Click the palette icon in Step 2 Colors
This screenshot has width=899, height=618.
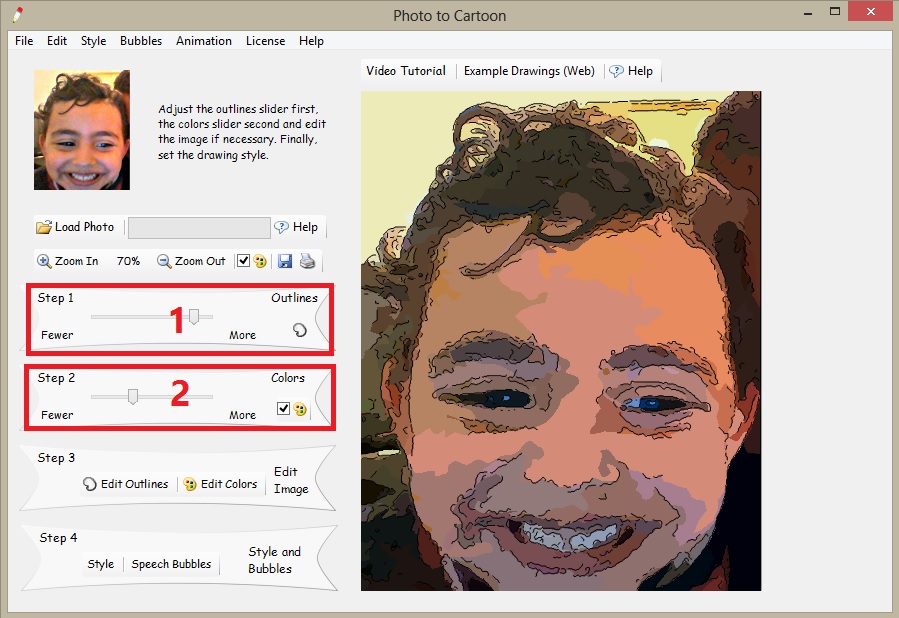click(x=300, y=409)
